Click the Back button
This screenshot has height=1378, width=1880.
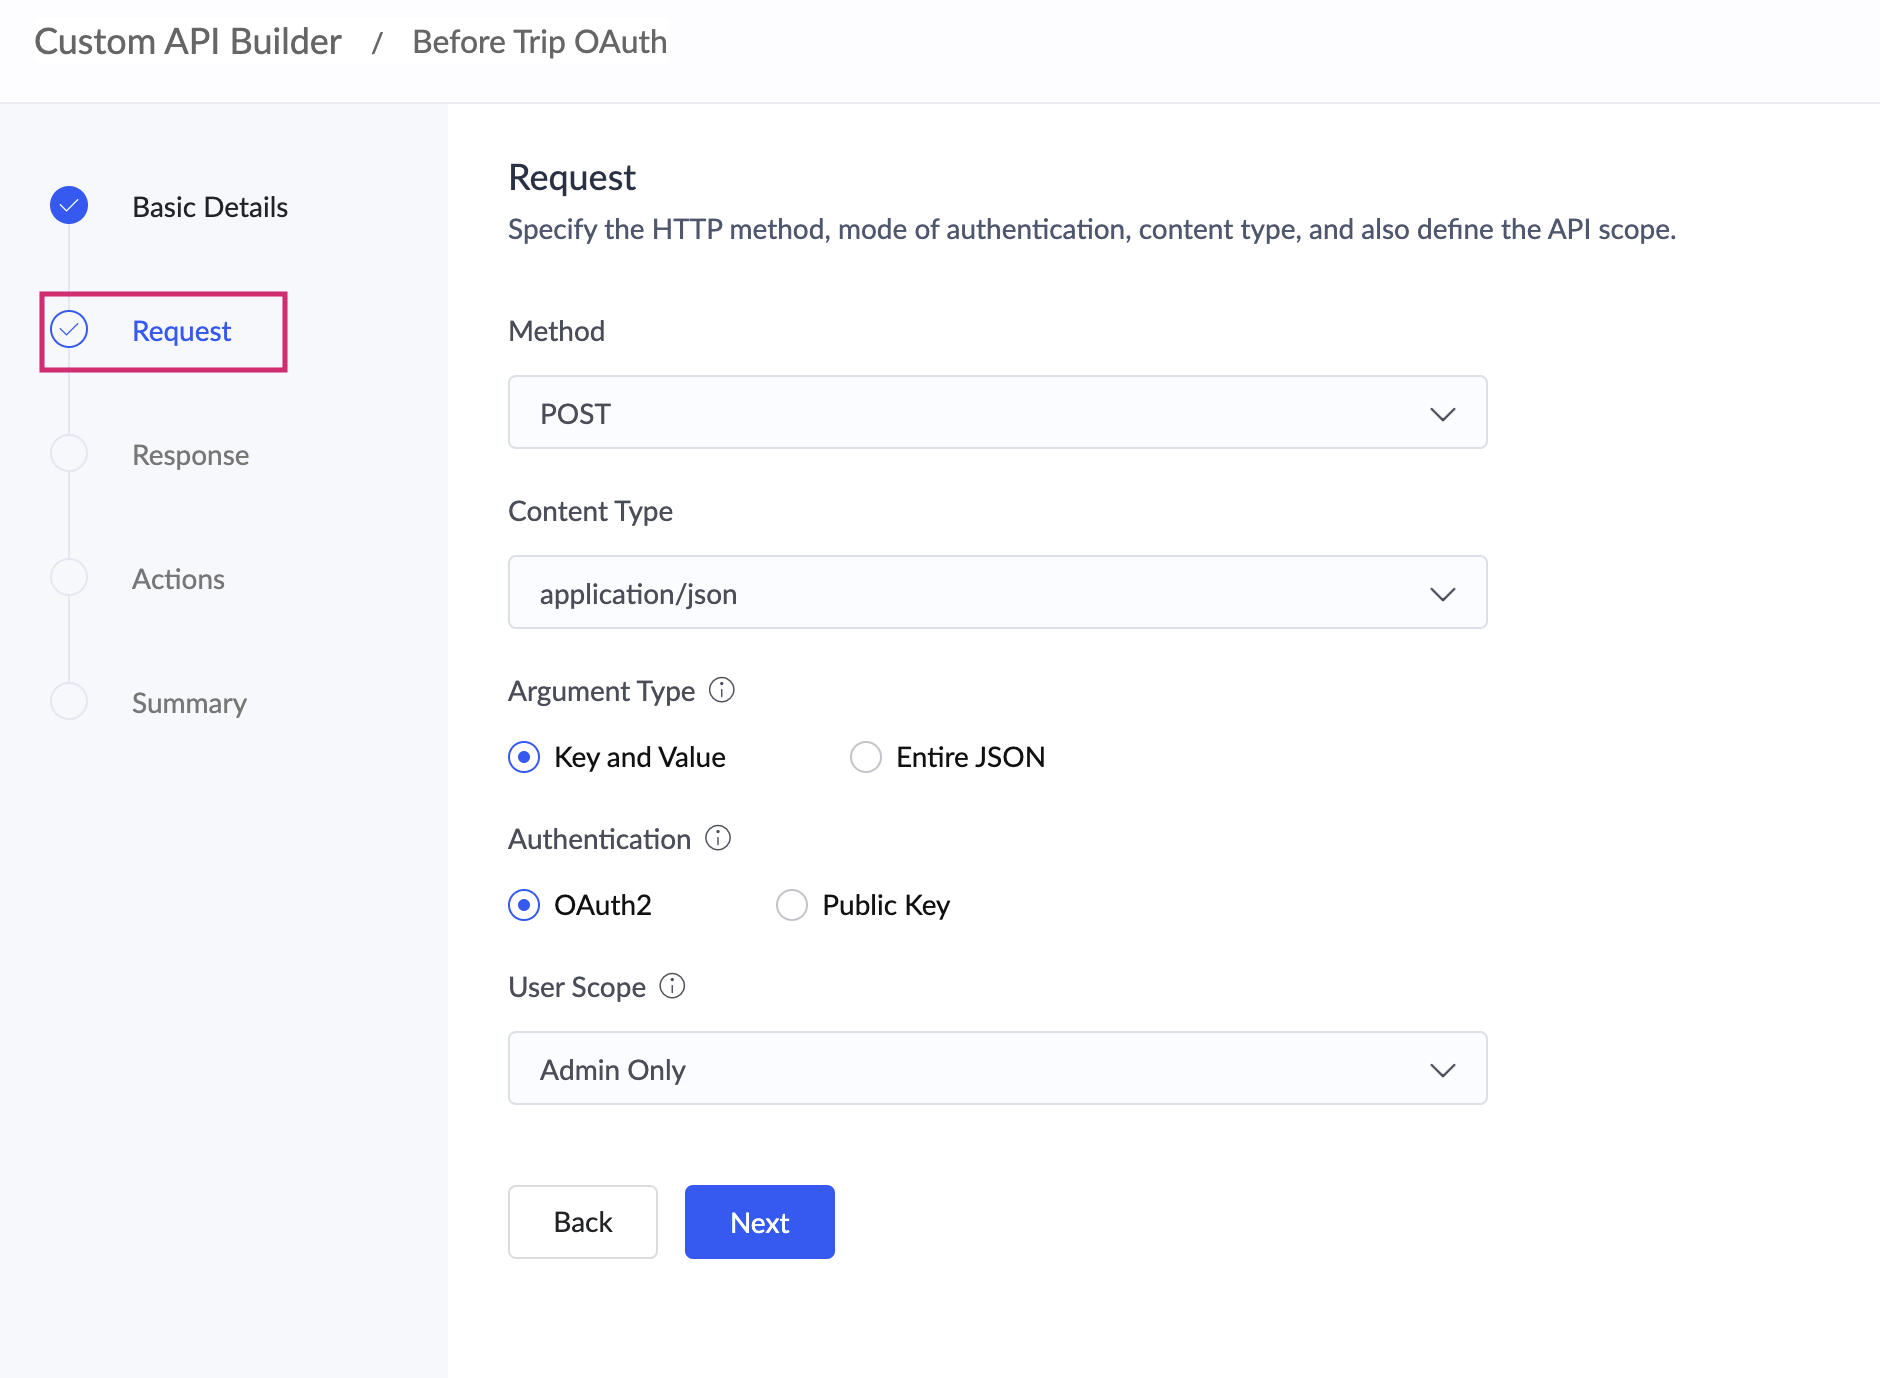tap(583, 1222)
